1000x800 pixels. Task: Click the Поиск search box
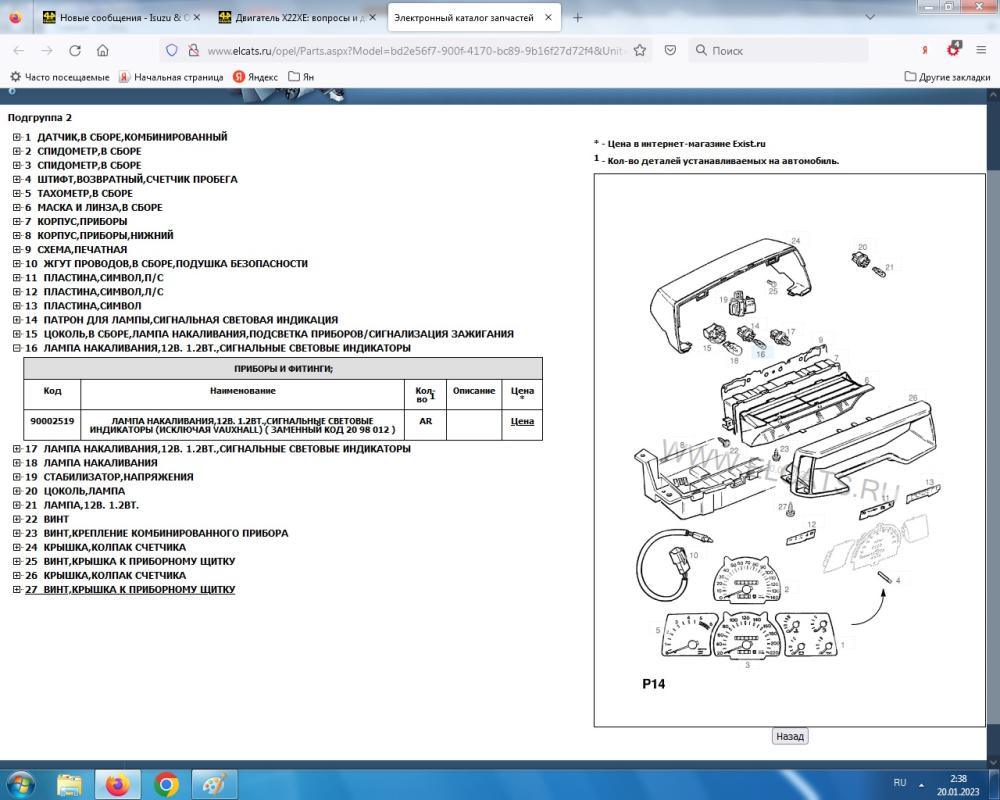(x=778, y=50)
